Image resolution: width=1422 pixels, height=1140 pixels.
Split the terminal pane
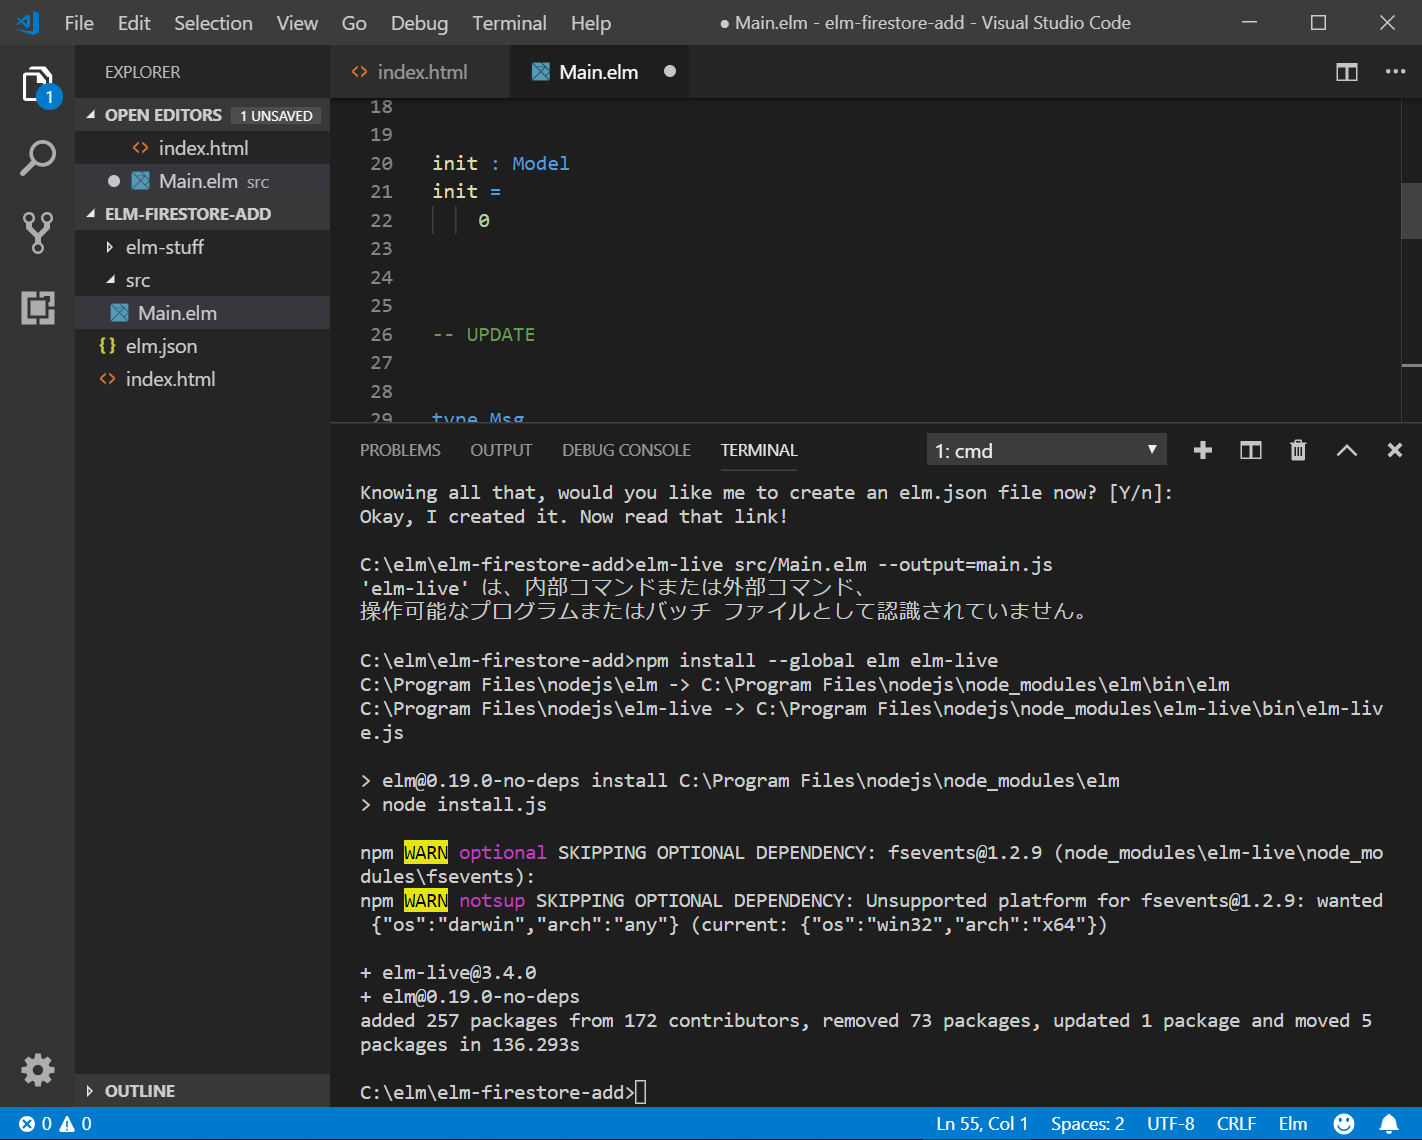(1250, 450)
